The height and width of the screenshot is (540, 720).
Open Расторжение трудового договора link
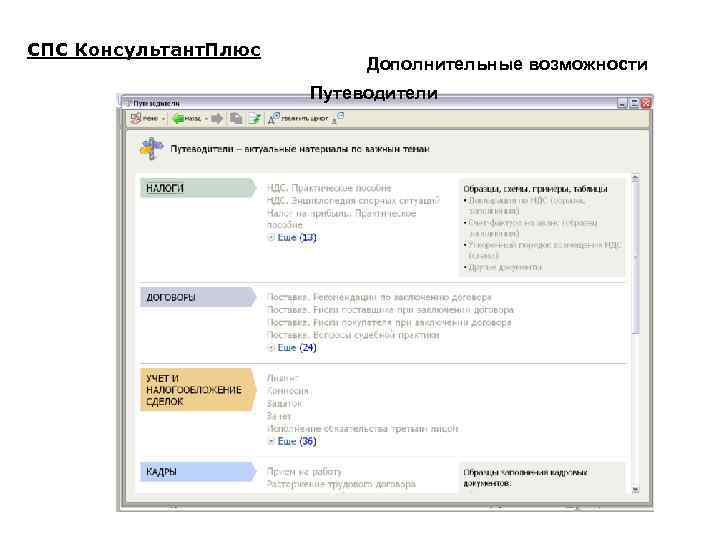click(341, 484)
